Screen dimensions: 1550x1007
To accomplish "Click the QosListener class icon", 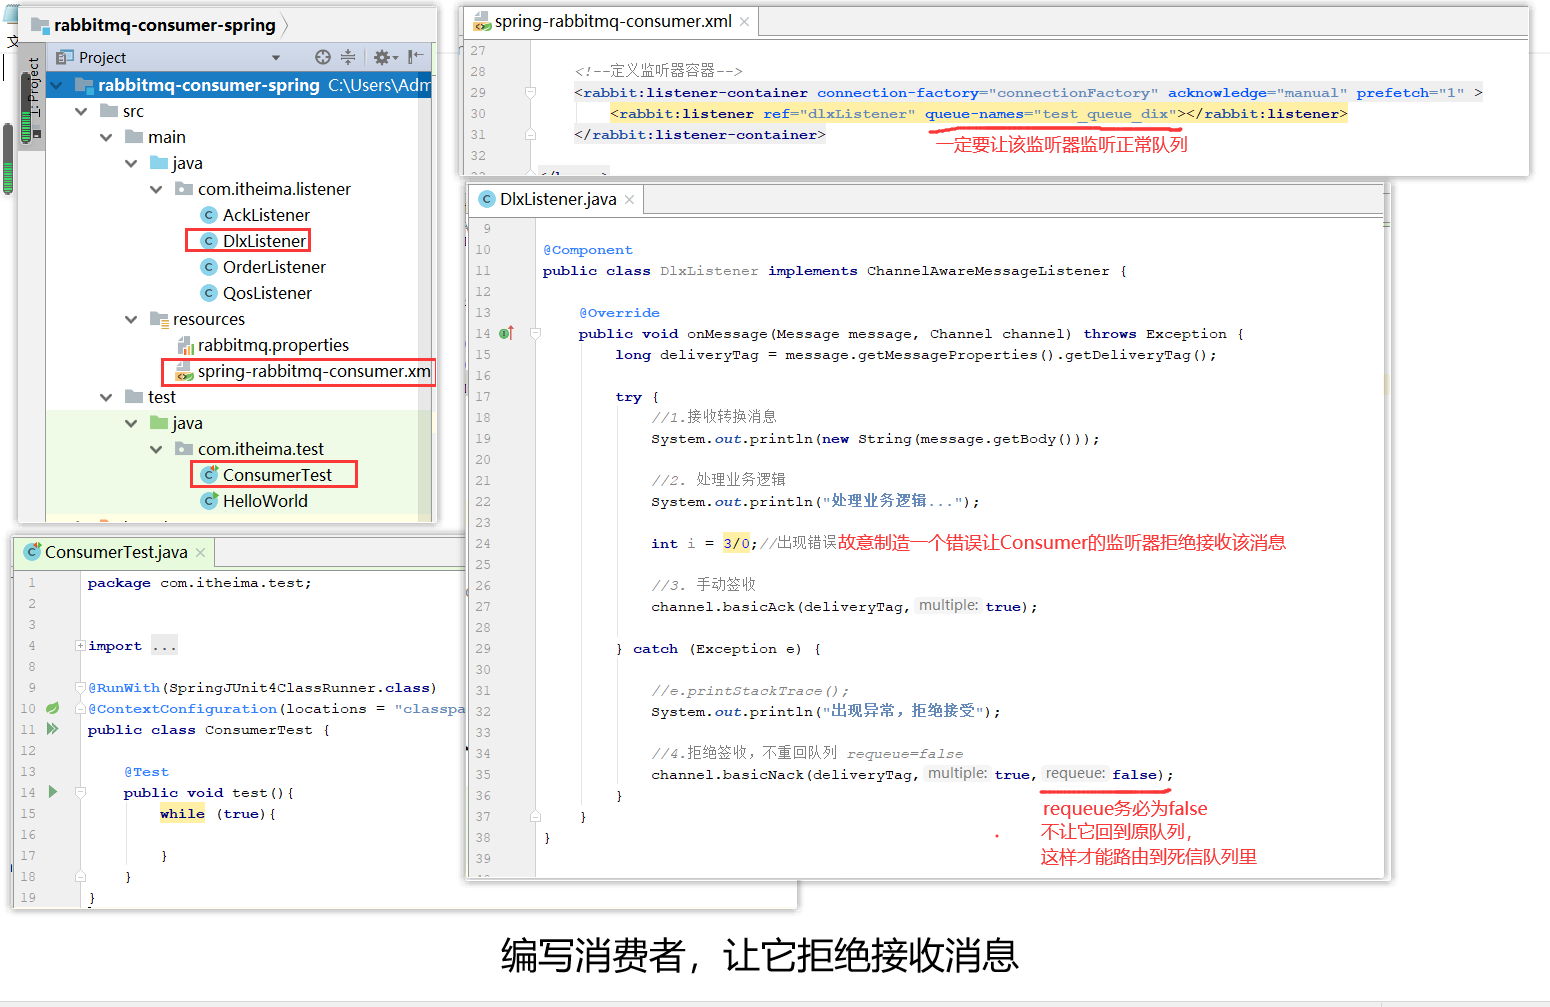I will coord(209,293).
